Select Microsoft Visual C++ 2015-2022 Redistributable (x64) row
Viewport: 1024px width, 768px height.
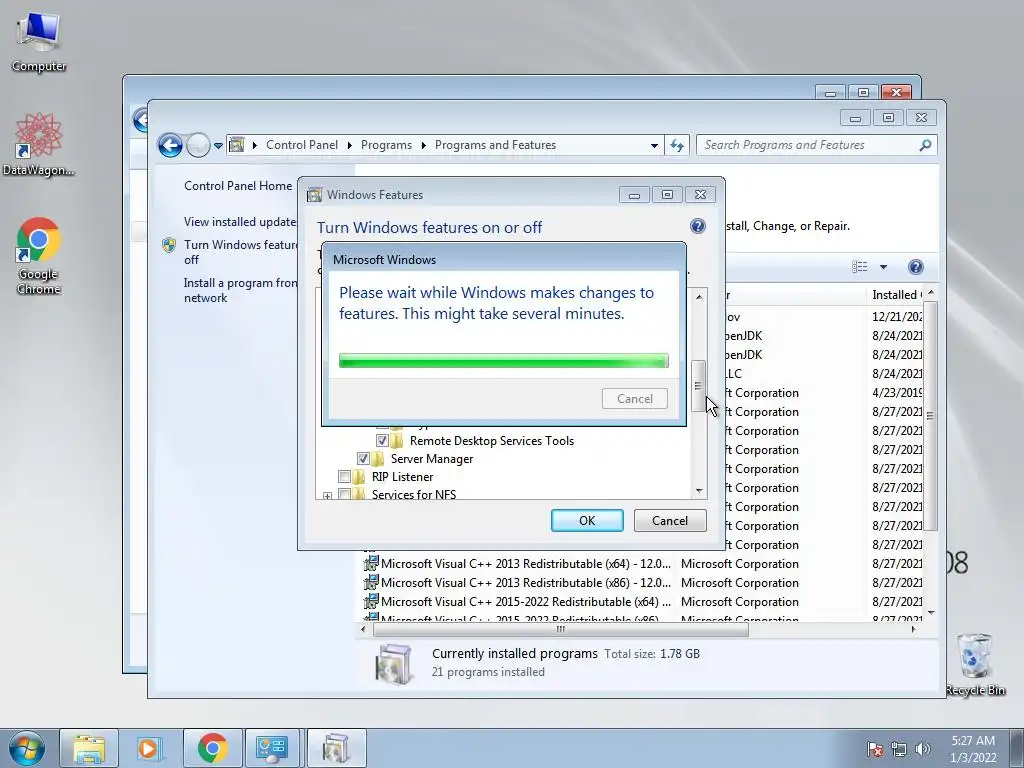coord(643,601)
